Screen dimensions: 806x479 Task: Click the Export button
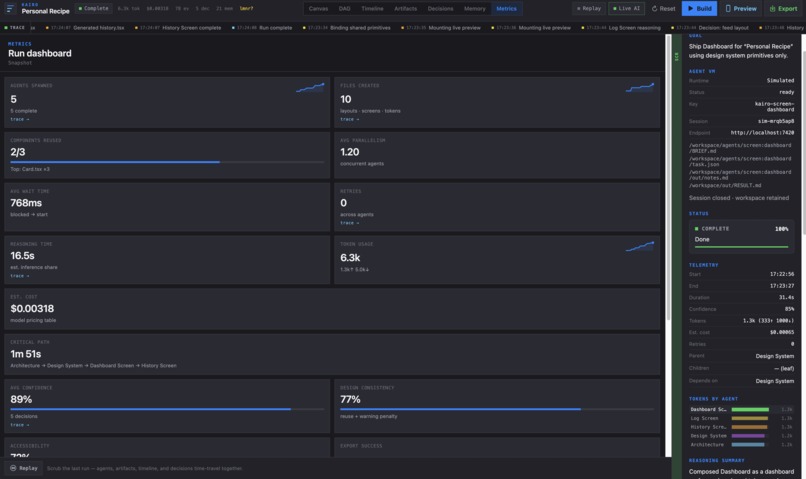coord(783,8)
